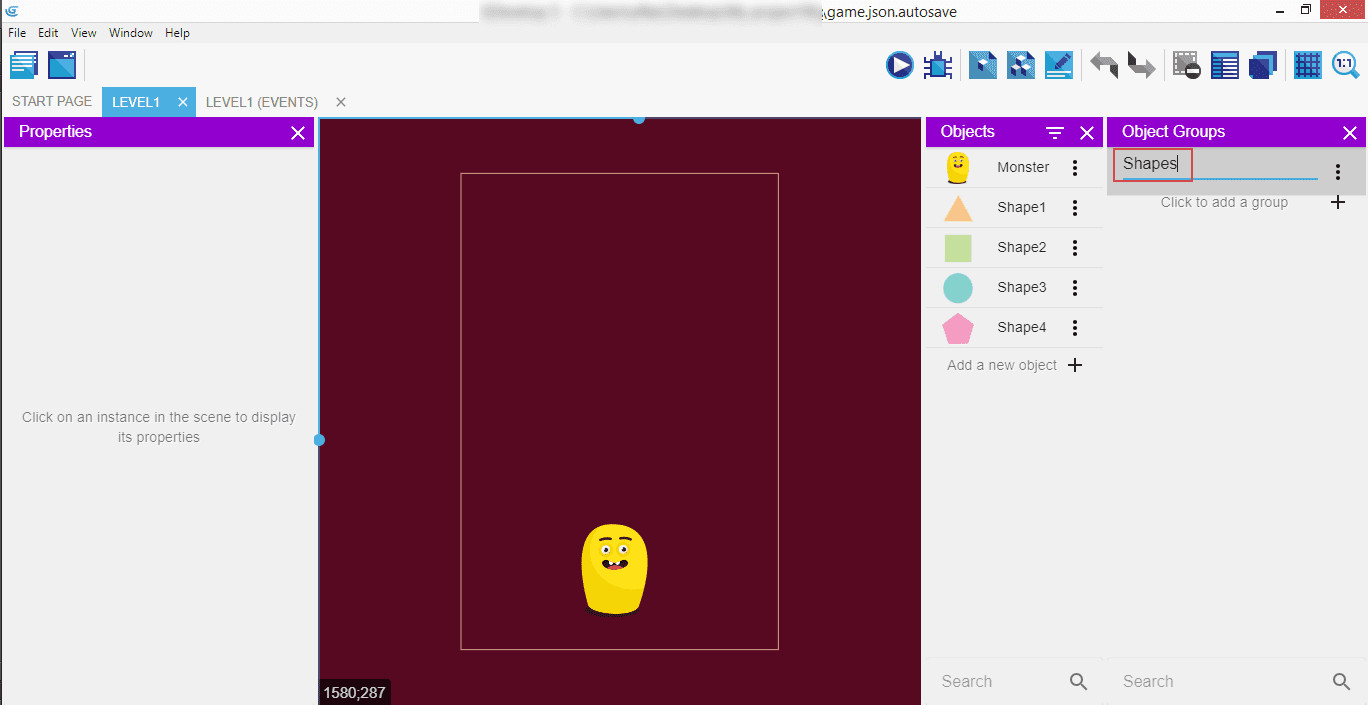Open the Shapes group options menu
1368x705 pixels.
[x=1338, y=172]
